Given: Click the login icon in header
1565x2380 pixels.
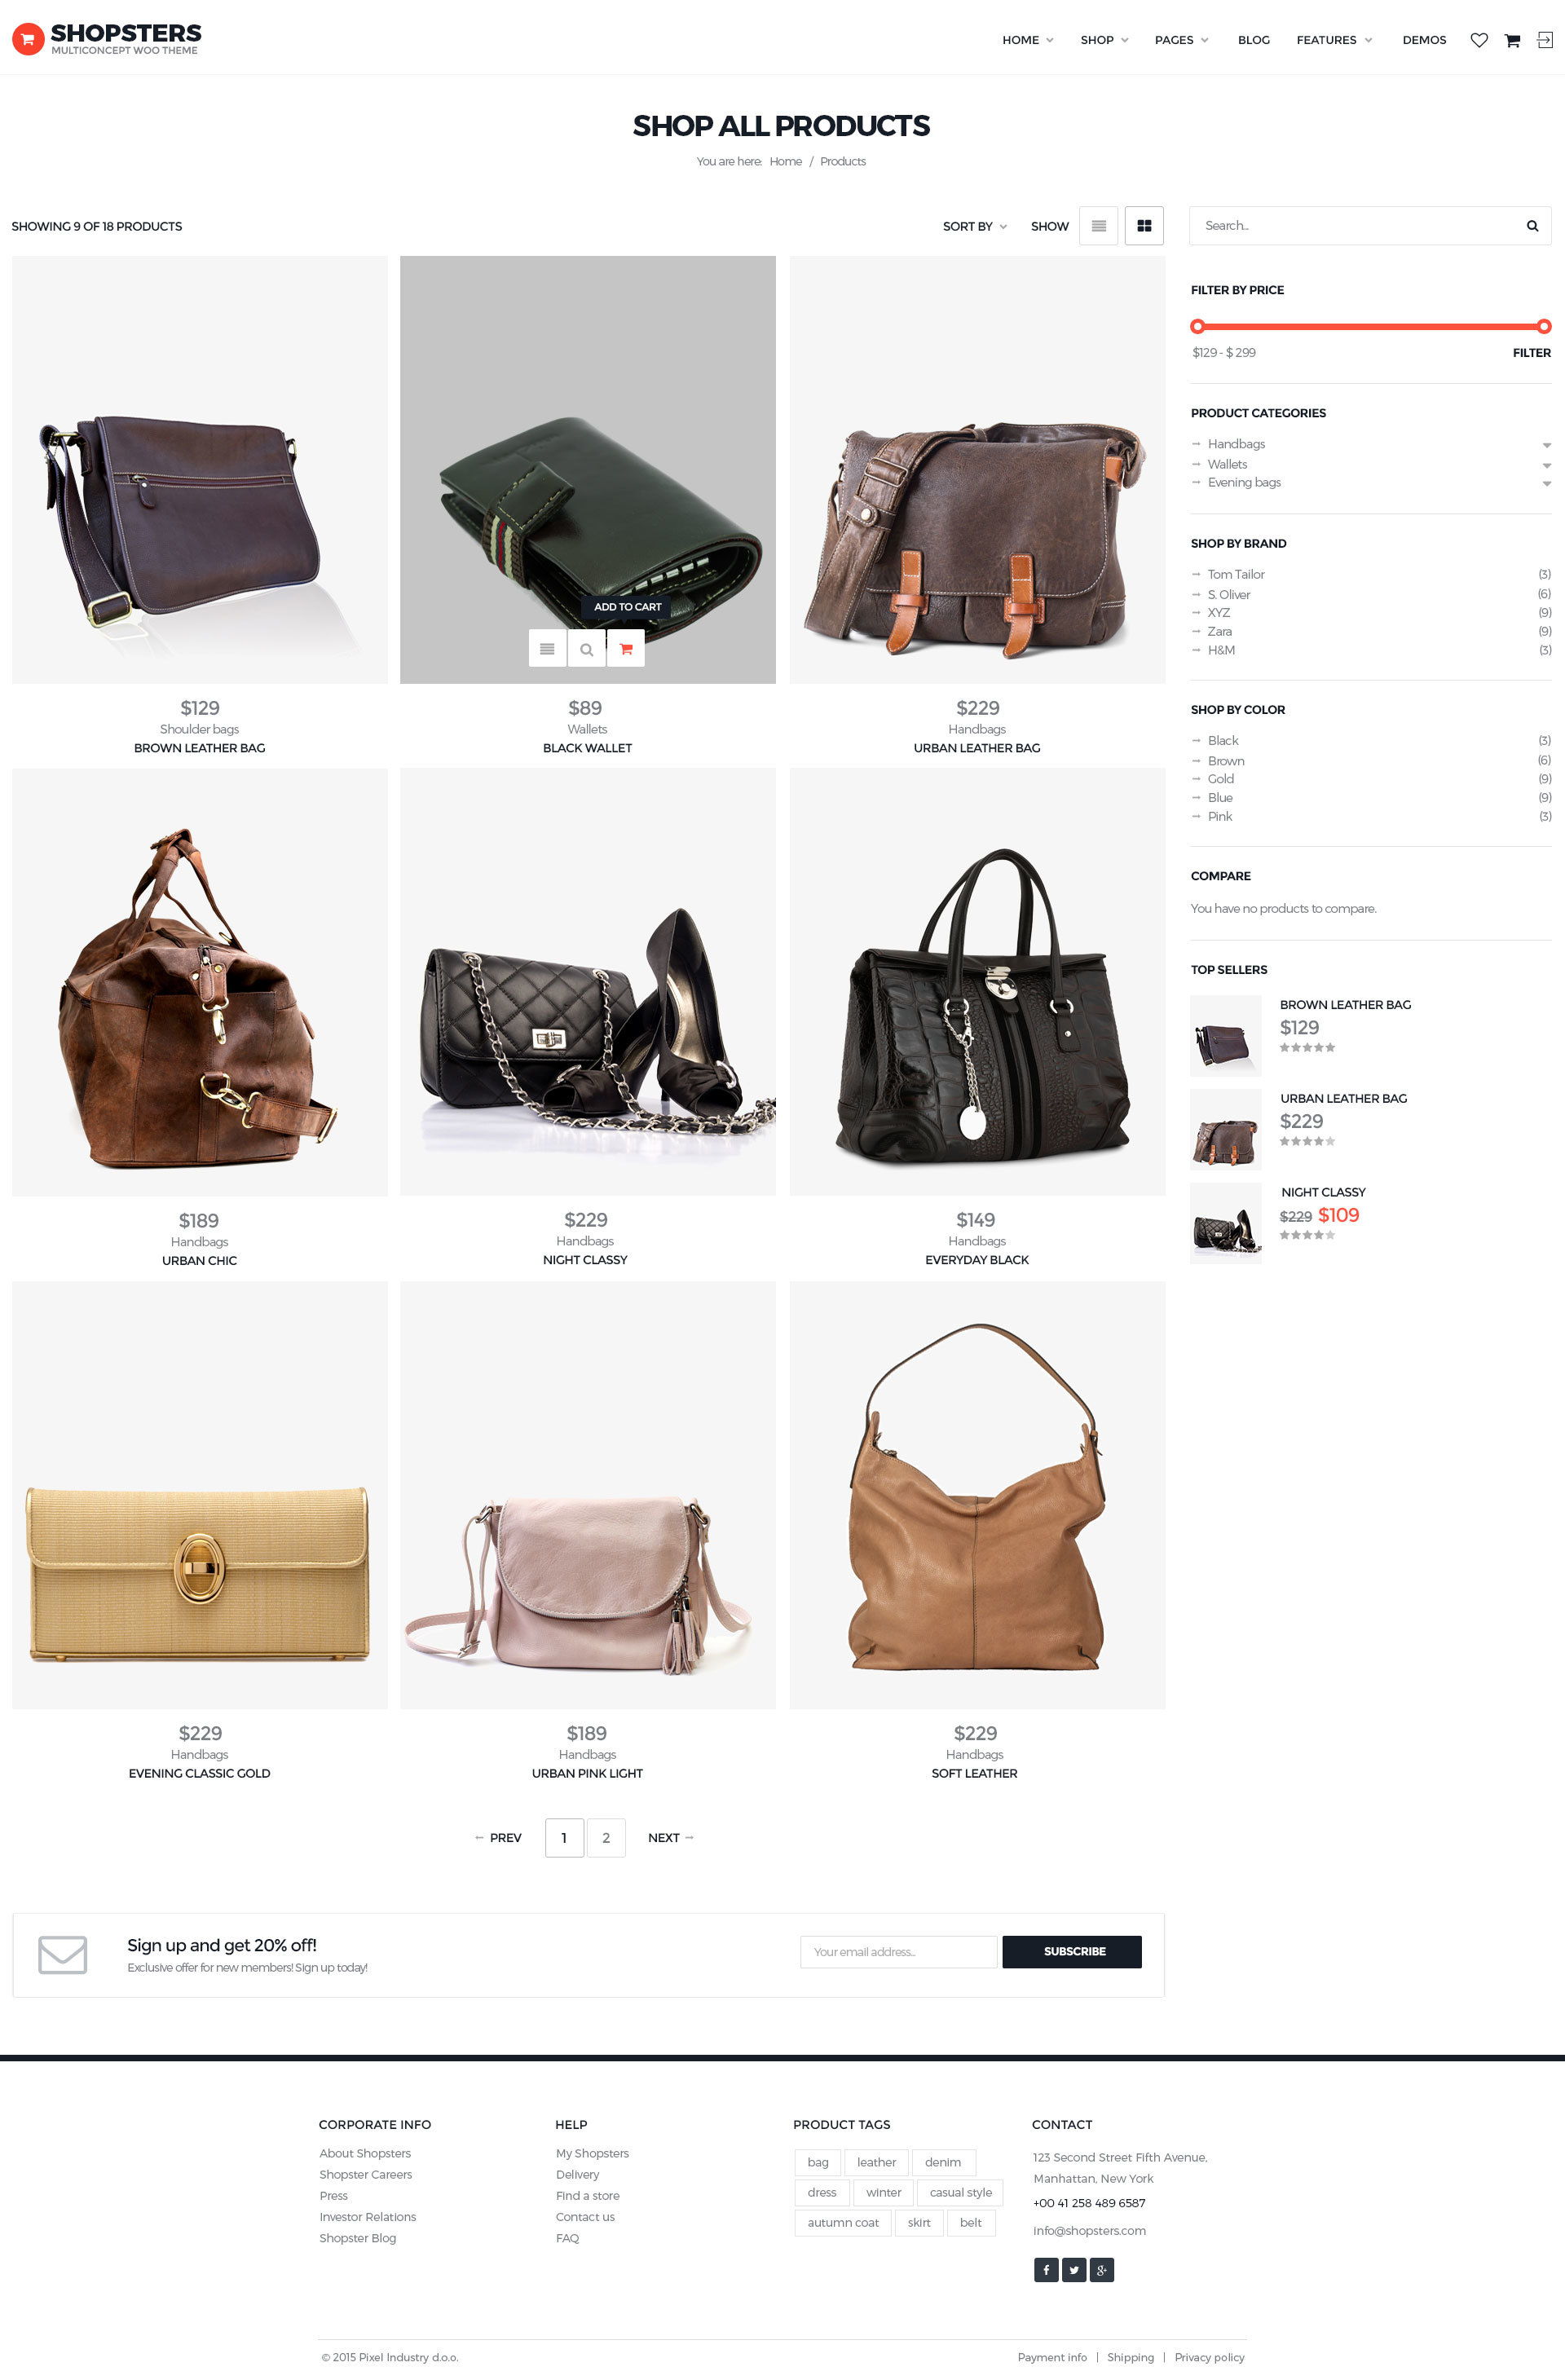Looking at the screenshot, I should pyautogui.click(x=1545, y=40).
